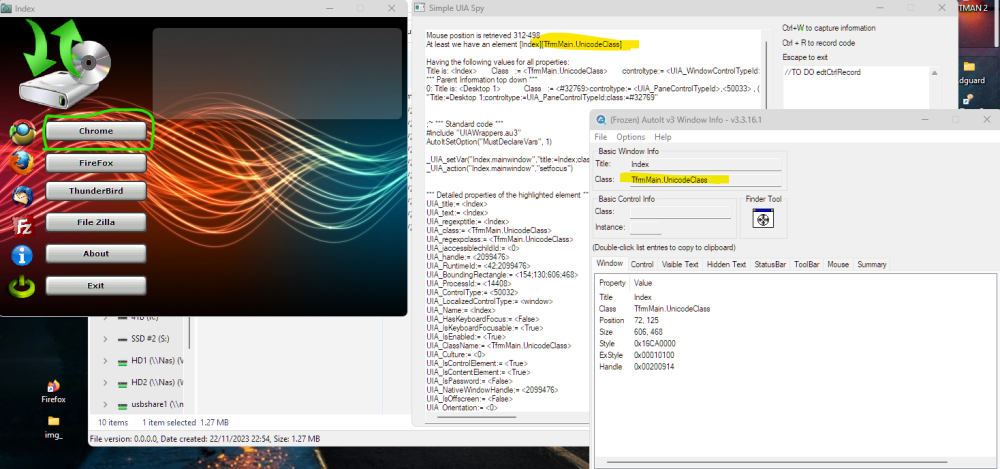The width and height of the screenshot is (1000, 469).
Task: Switch to the Hidden Text tab
Action: (x=726, y=264)
